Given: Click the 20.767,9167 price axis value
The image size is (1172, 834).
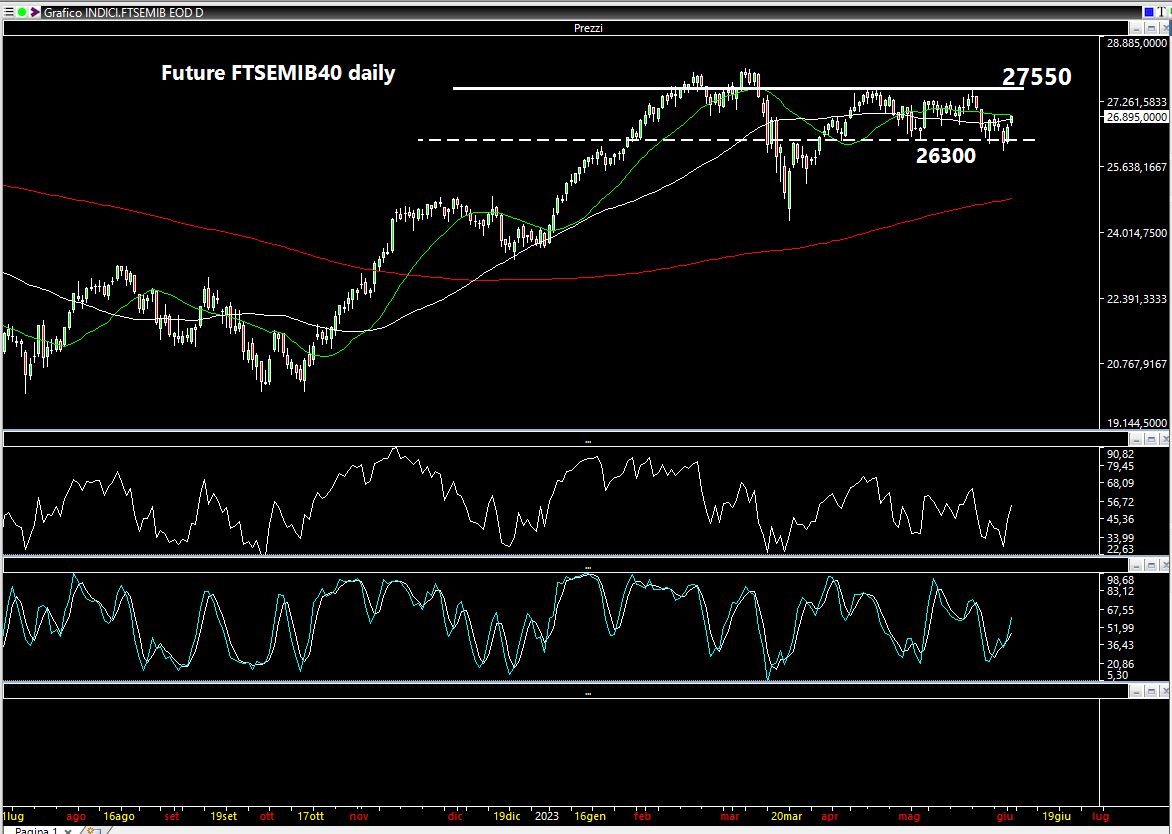Looking at the screenshot, I should [x=1136, y=364].
